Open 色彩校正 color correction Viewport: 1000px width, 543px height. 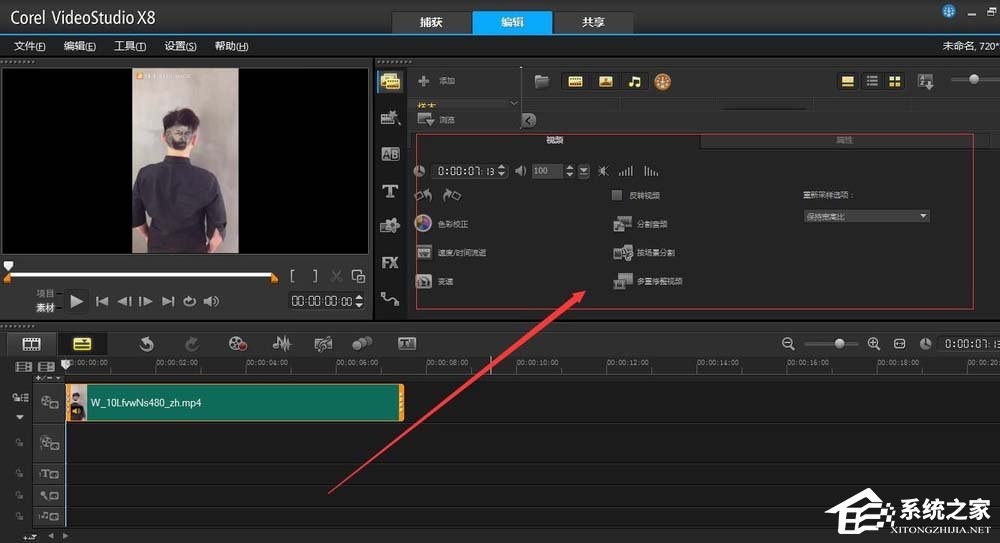(x=442, y=224)
